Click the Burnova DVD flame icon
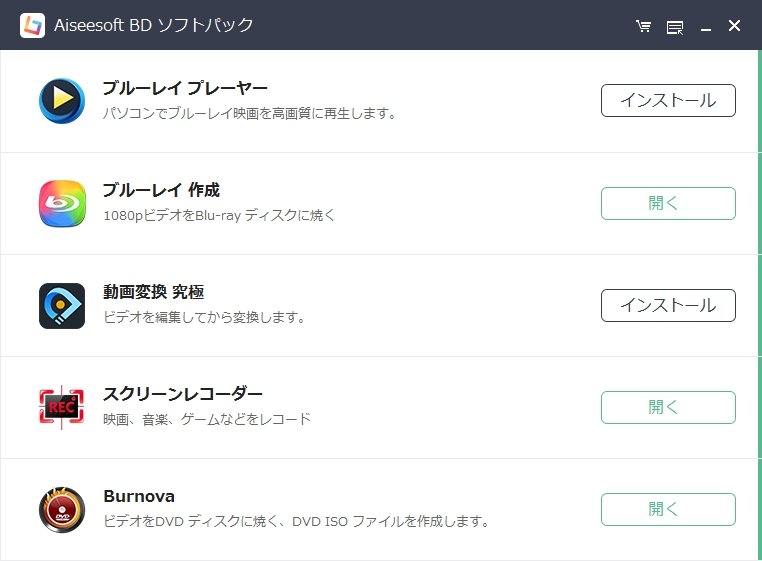 pyautogui.click(x=62, y=509)
